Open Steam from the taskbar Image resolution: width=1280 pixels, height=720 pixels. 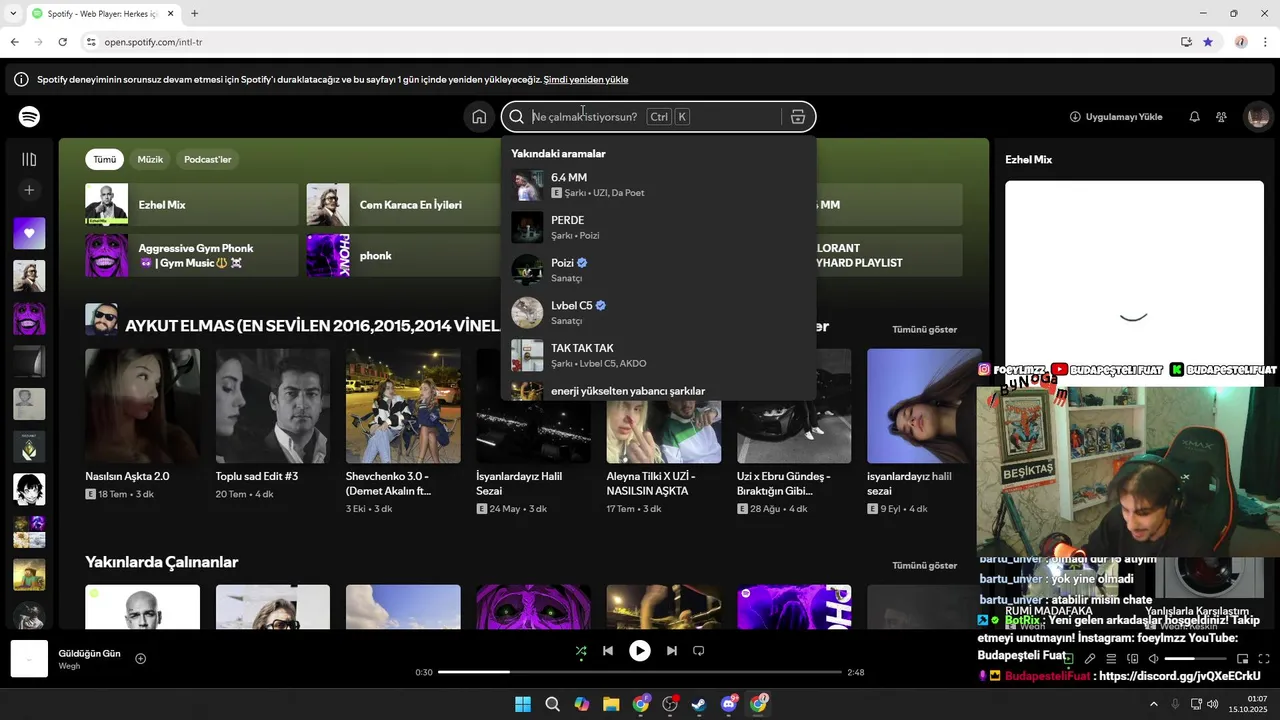(x=699, y=704)
